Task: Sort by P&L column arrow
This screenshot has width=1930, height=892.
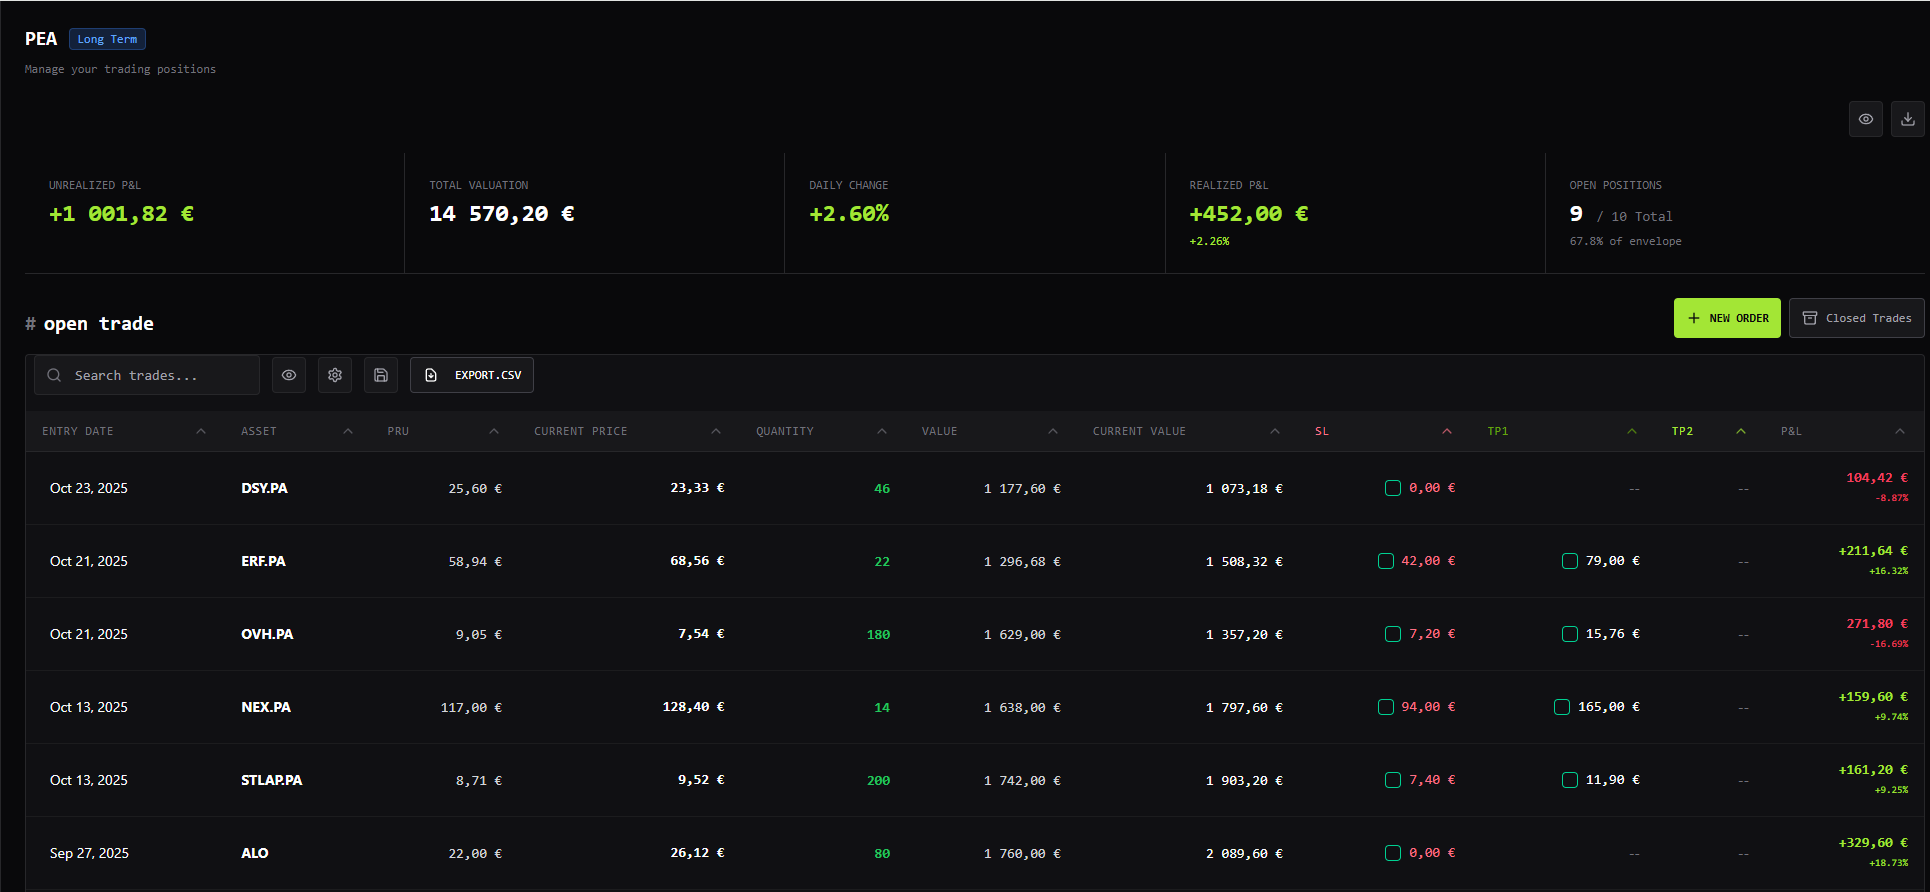Action: (x=1900, y=431)
